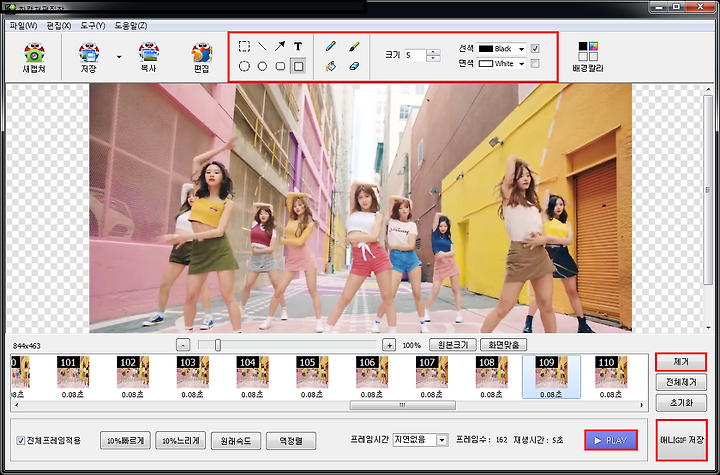720x475 pixels.
Task: Click the zoom in plus button
Action: pos(389,345)
